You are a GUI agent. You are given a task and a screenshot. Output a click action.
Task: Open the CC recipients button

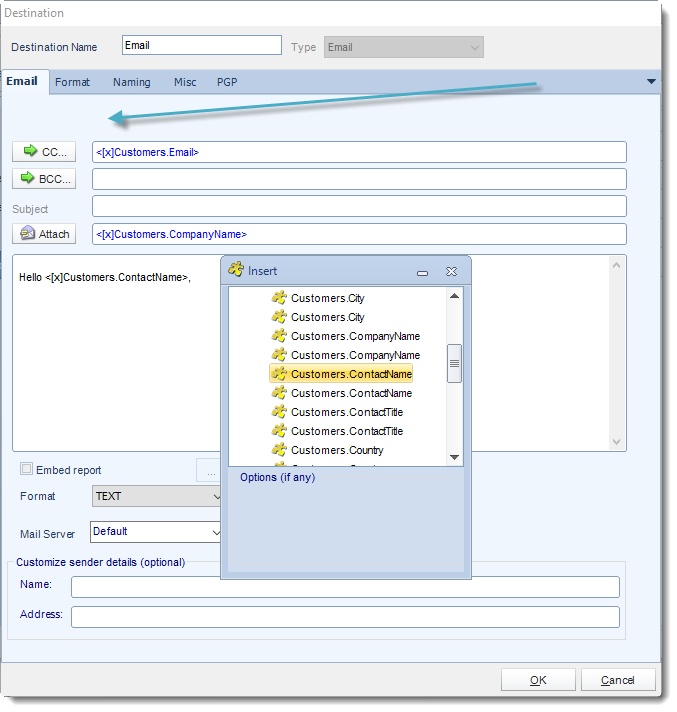click(x=44, y=152)
